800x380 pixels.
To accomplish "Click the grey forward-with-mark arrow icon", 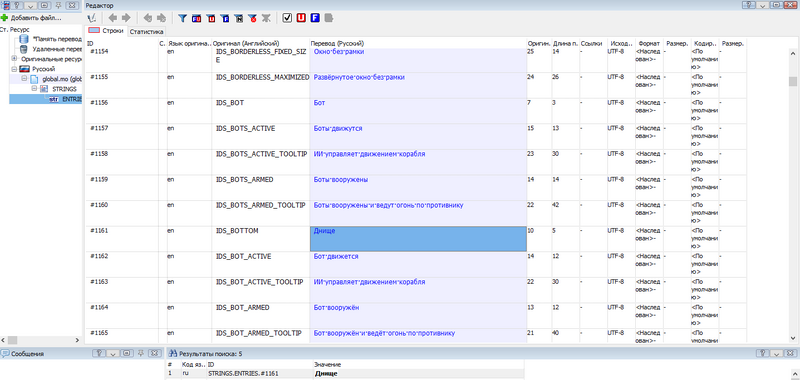I will pyautogui.click(x=161, y=18).
